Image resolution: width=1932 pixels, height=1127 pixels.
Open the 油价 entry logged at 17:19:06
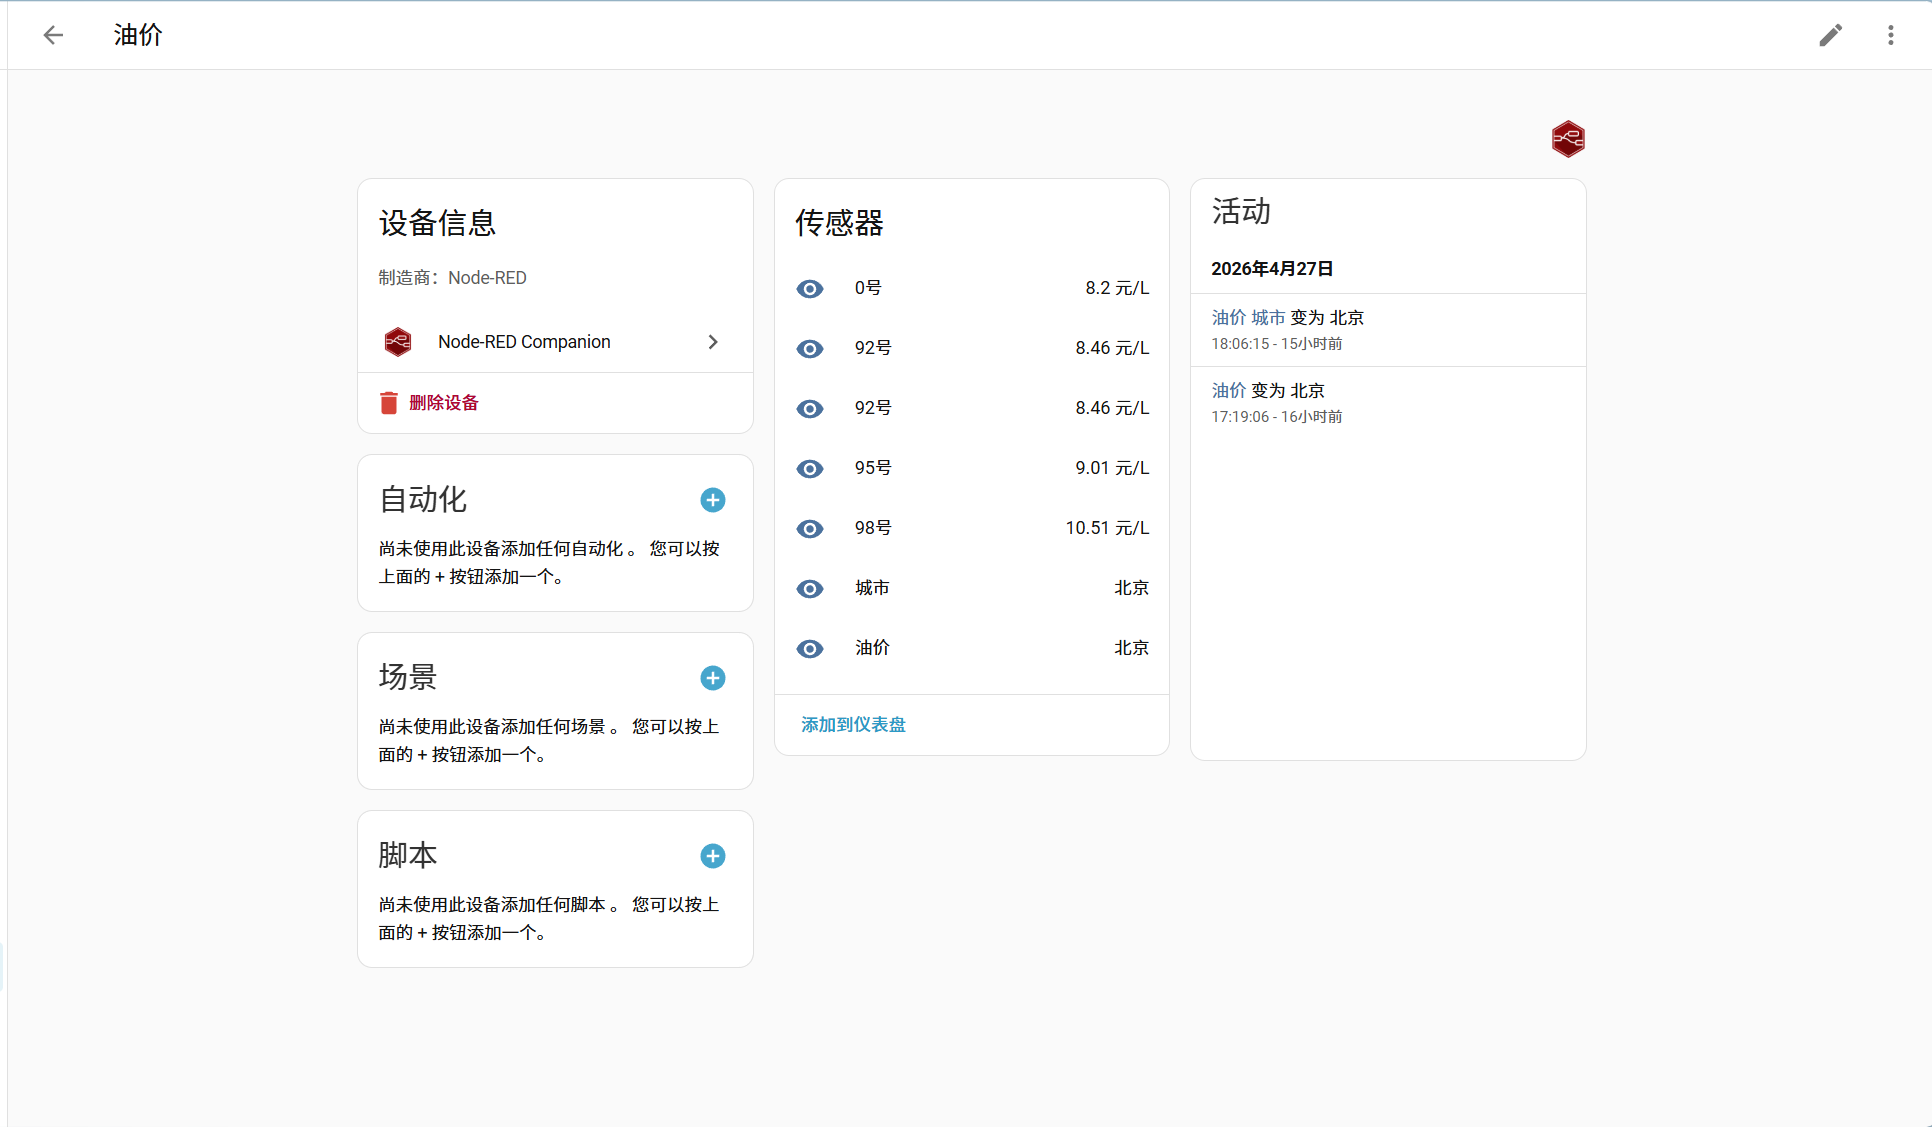click(x=1228, y=390)
